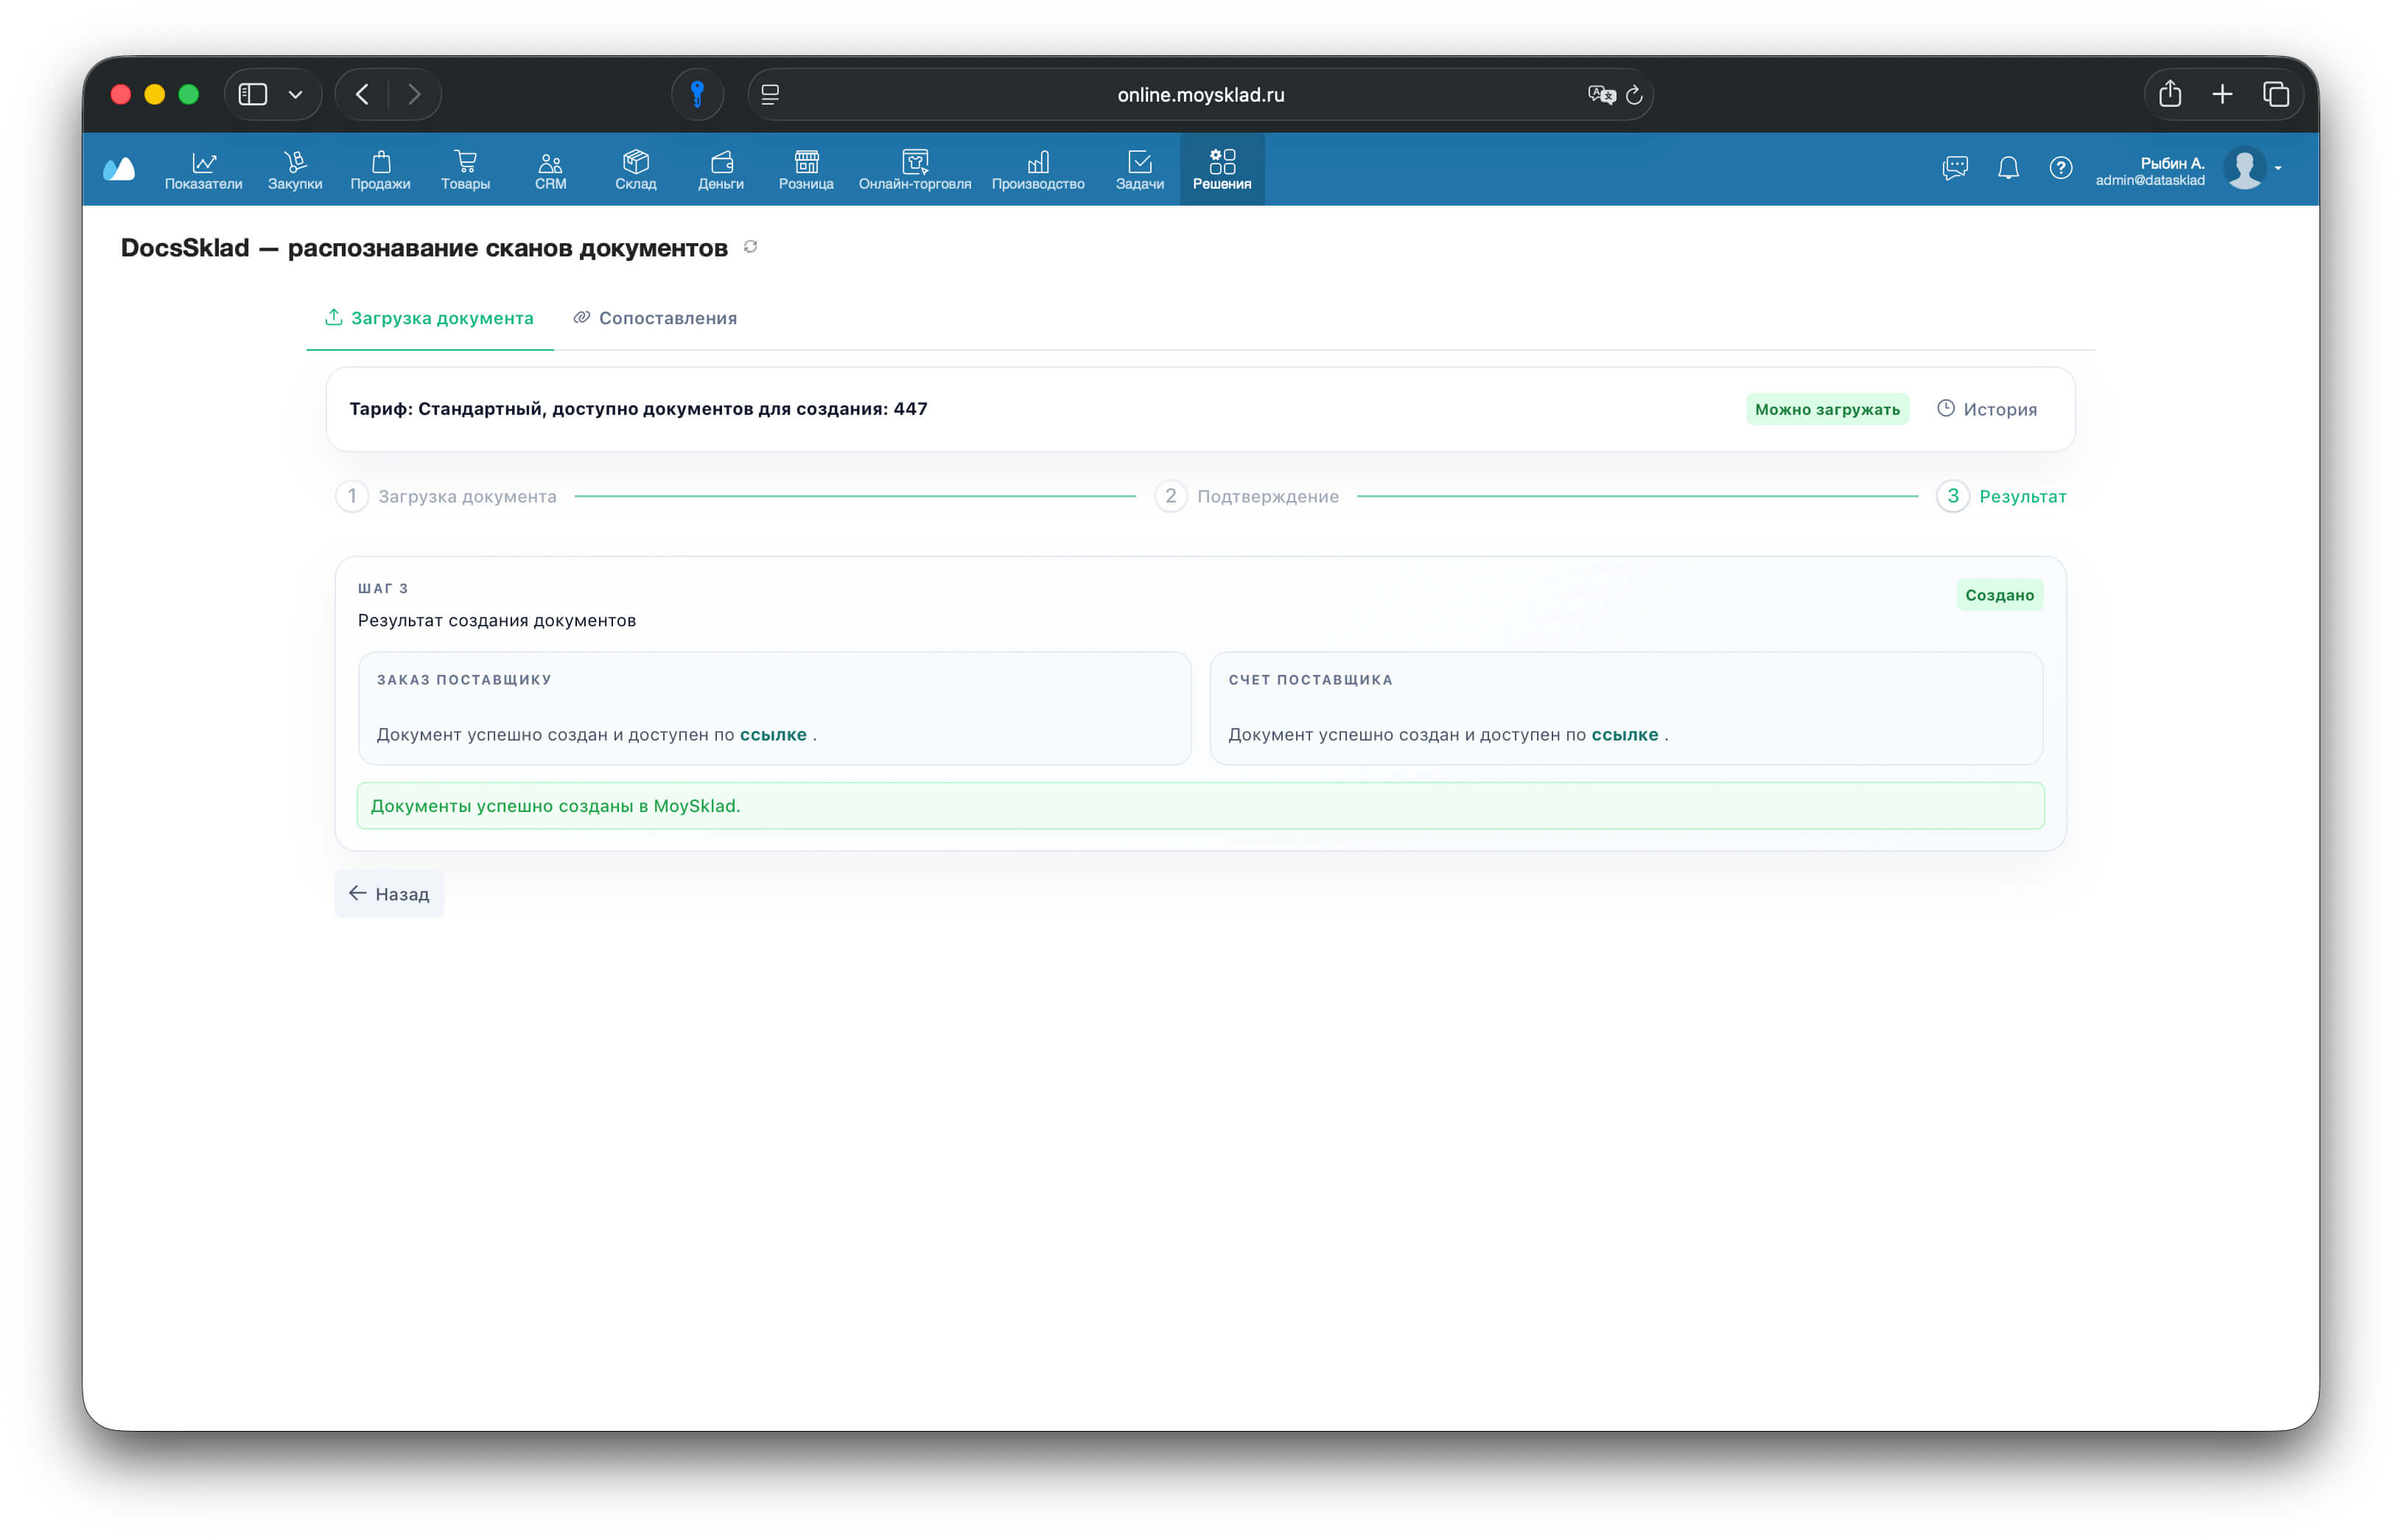Open the Закупки section
The height and width of the screenshot is (1540, 2402).
click(295, 169)
